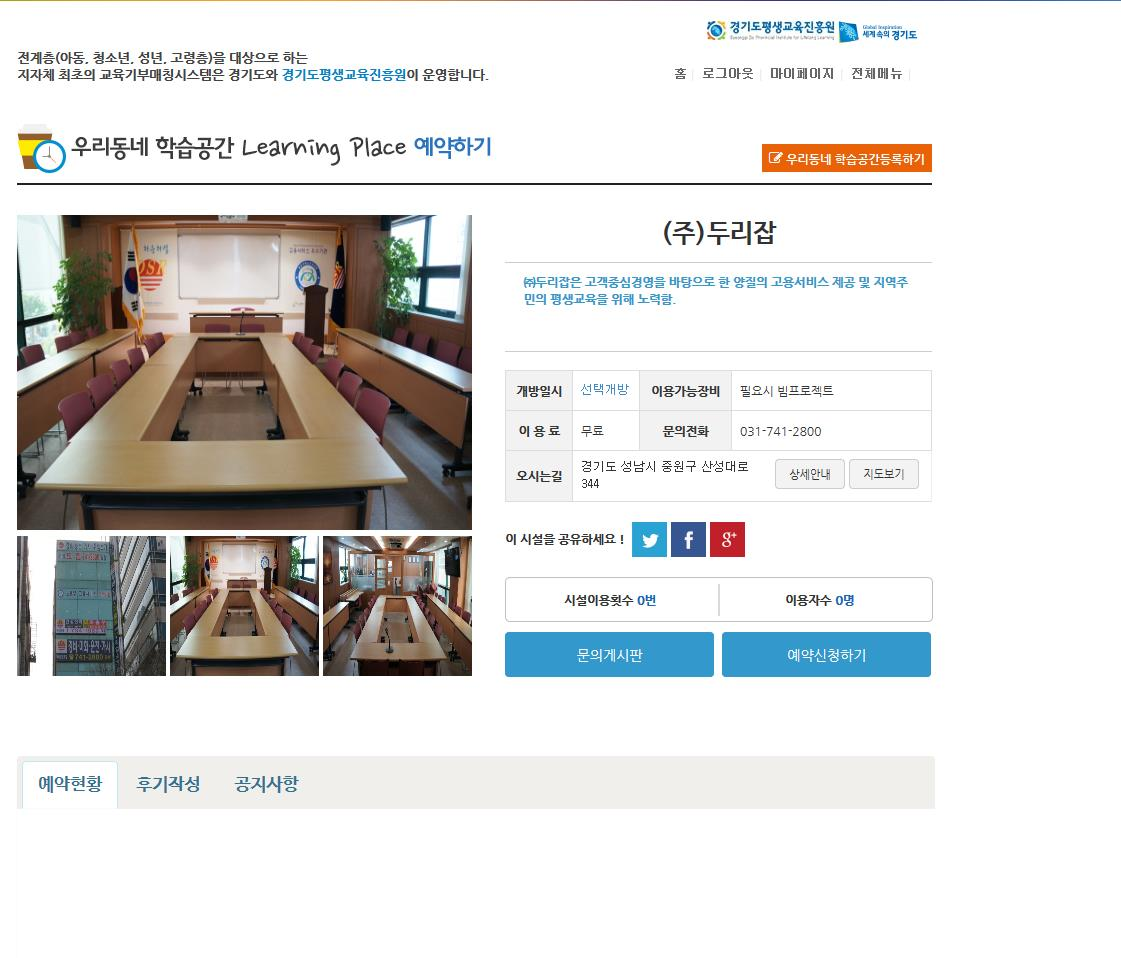
Task: Click the 우리동네 학습공간등록하기 button
Action: 846,159
